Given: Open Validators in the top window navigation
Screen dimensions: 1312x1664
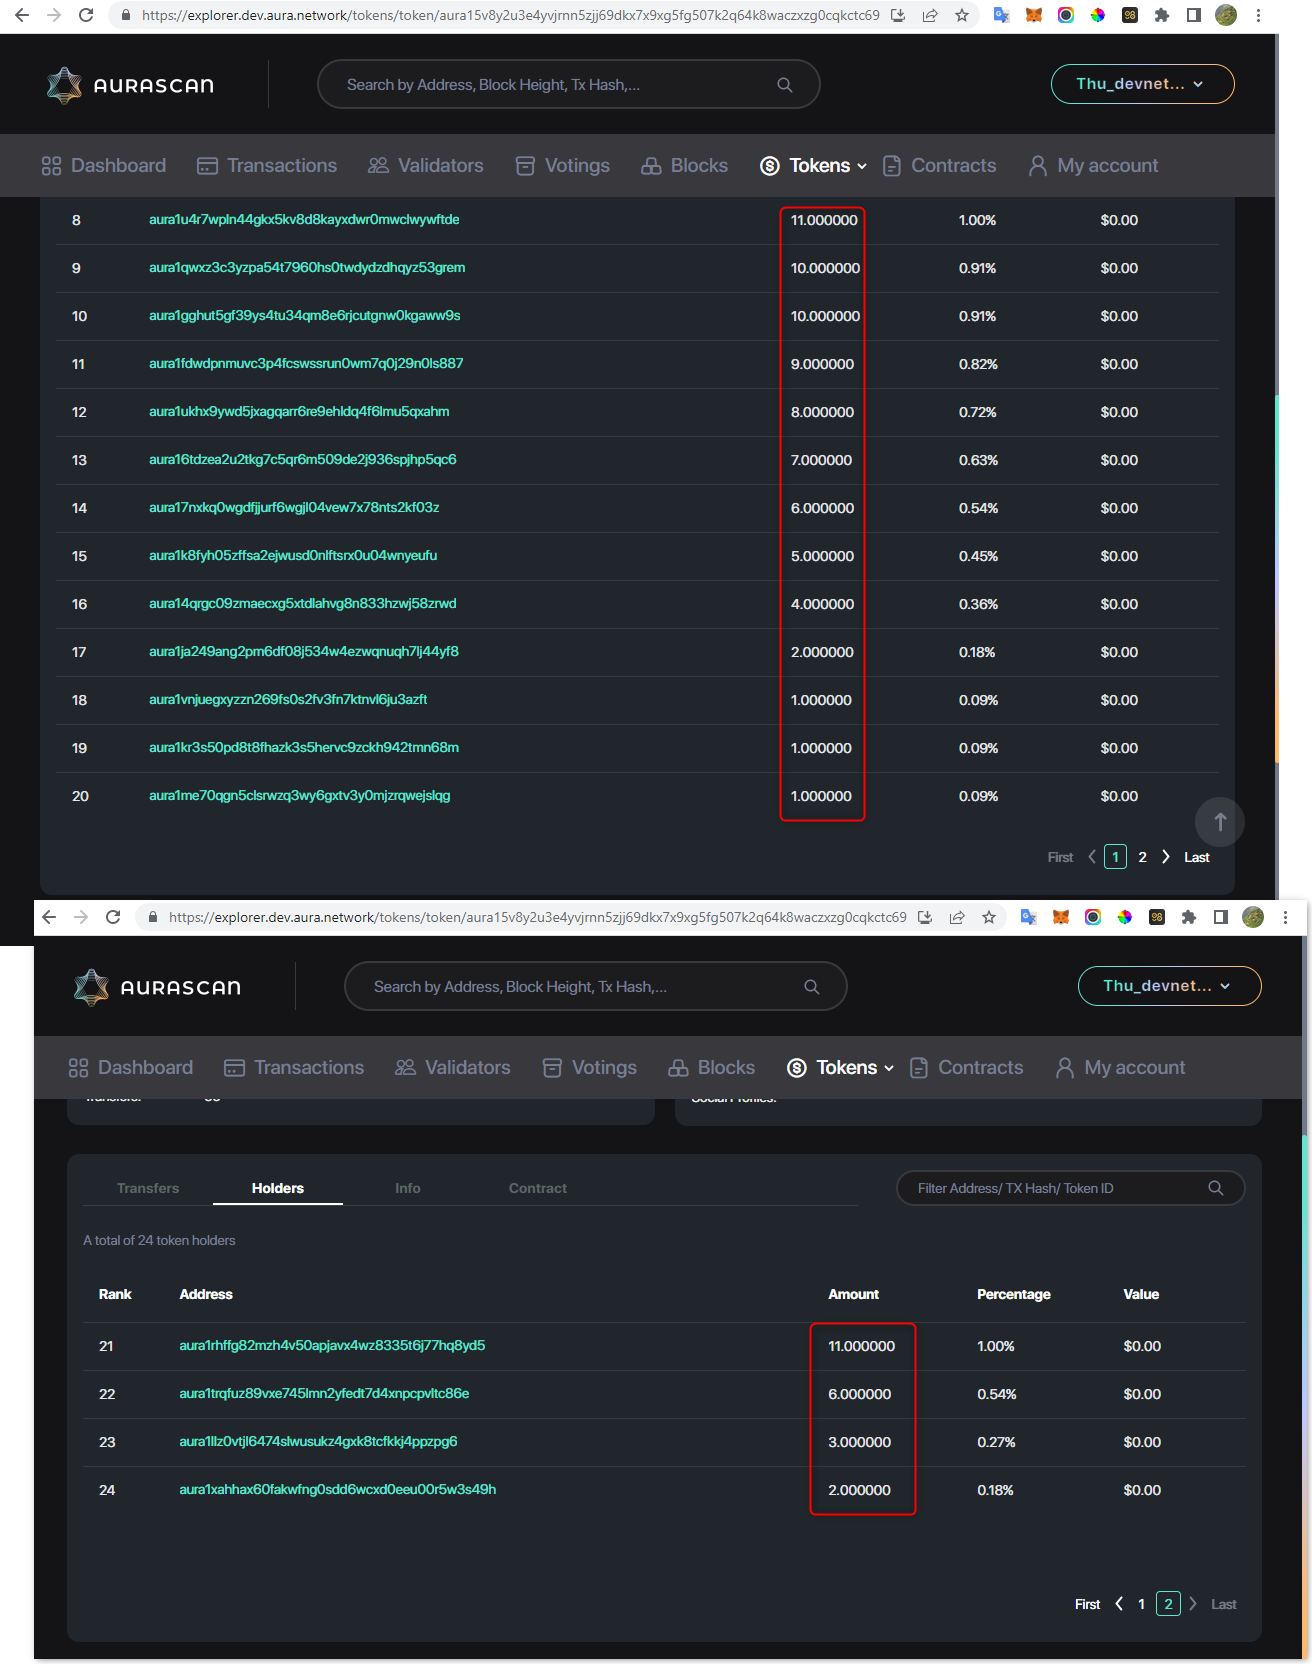Looking at the screenshot, I should [426, 166].
